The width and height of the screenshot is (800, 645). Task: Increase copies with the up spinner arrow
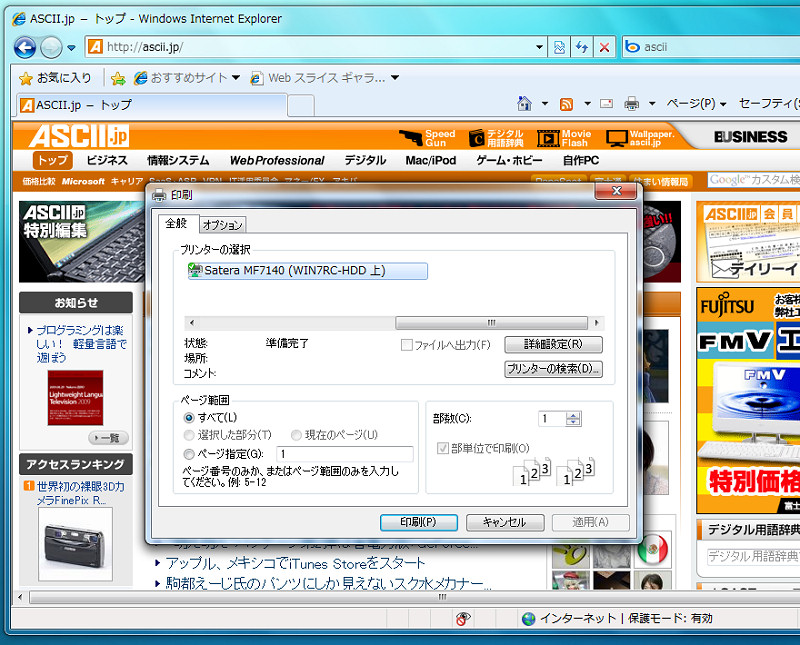(573, 415)
